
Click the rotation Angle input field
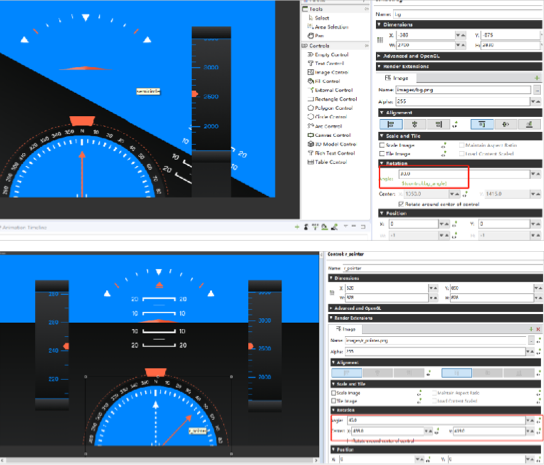pos(464,174)
